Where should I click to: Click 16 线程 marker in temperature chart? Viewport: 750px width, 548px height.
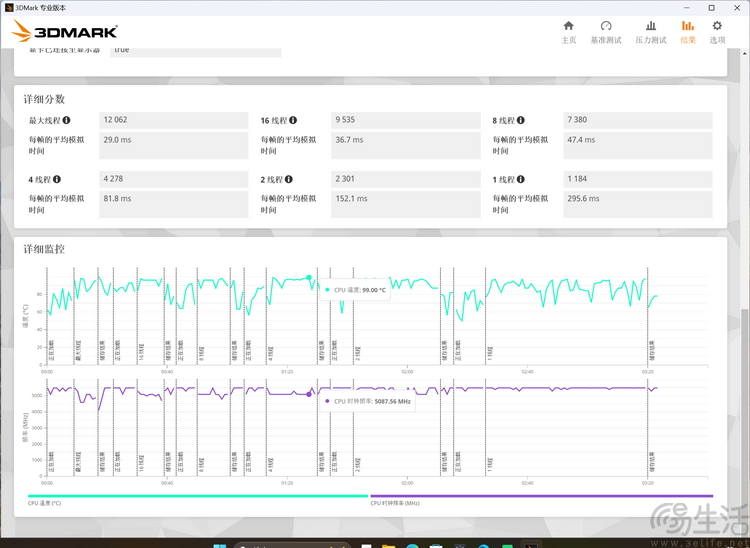click(x=142, y=351)
